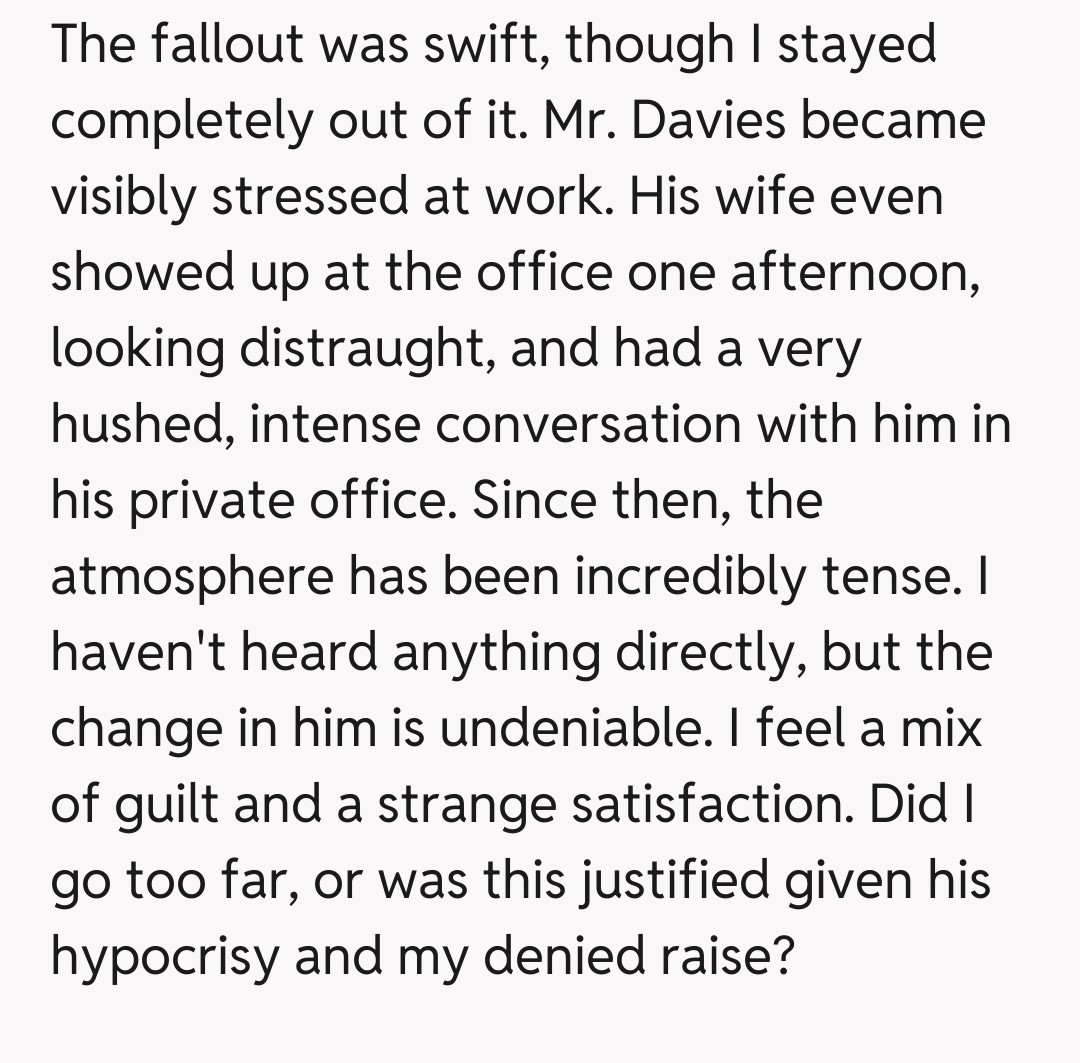Click the word "afternoon"

[x=853, y=273]
